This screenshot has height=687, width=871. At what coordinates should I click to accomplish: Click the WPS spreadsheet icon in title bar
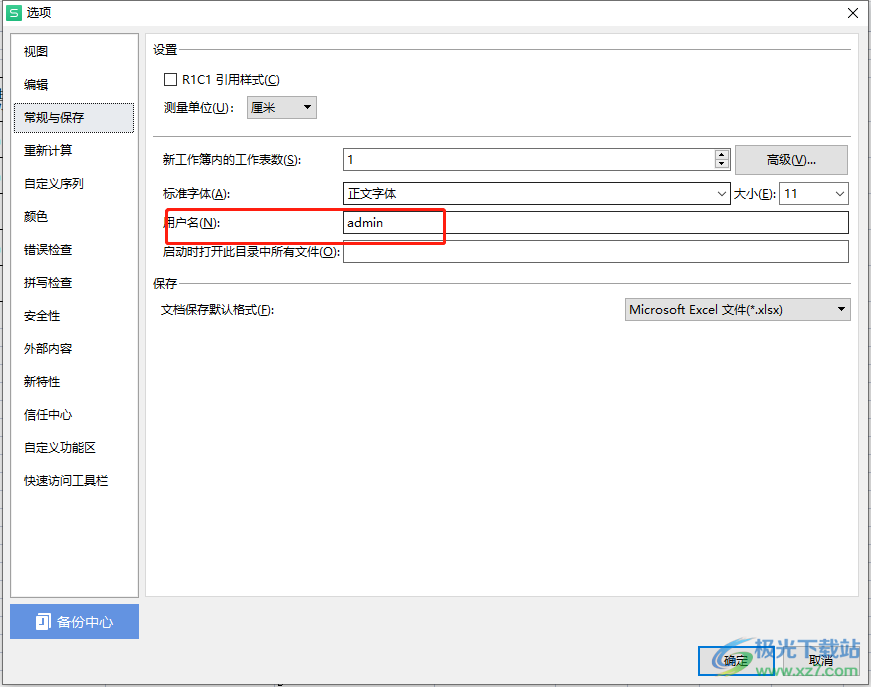click(14, 13)
